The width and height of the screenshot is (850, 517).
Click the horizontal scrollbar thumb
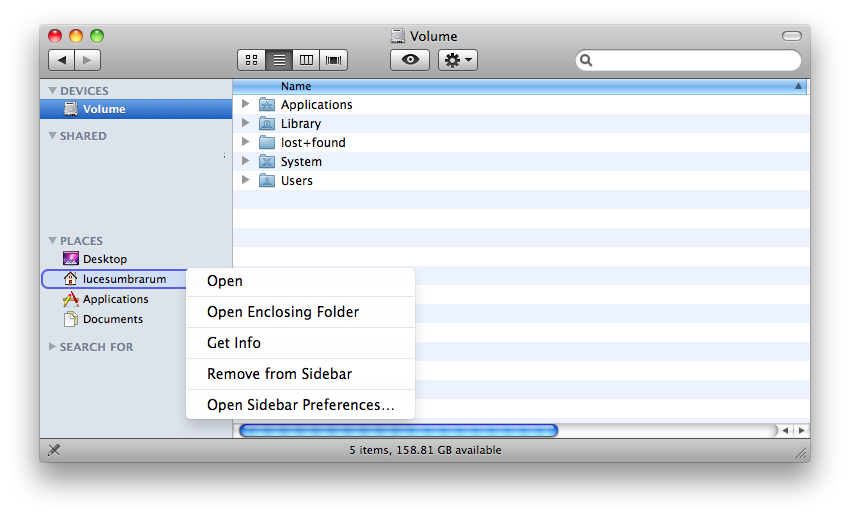(x=398, y=430)
